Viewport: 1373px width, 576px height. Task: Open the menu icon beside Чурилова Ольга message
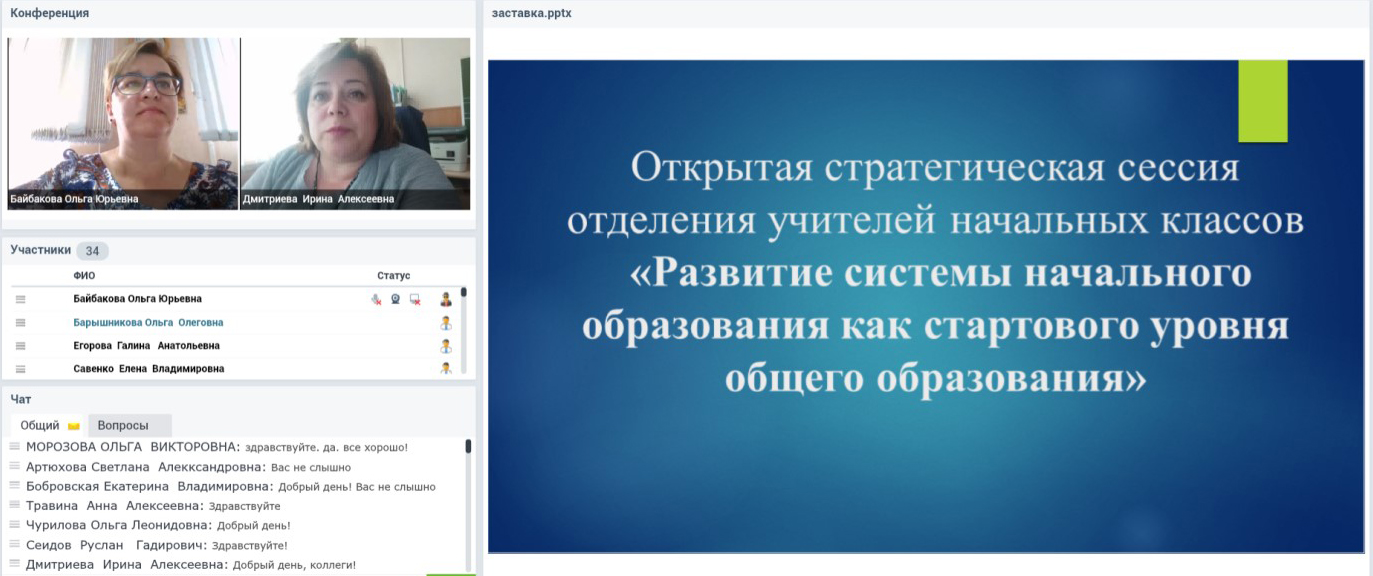(x=14, y=525)
